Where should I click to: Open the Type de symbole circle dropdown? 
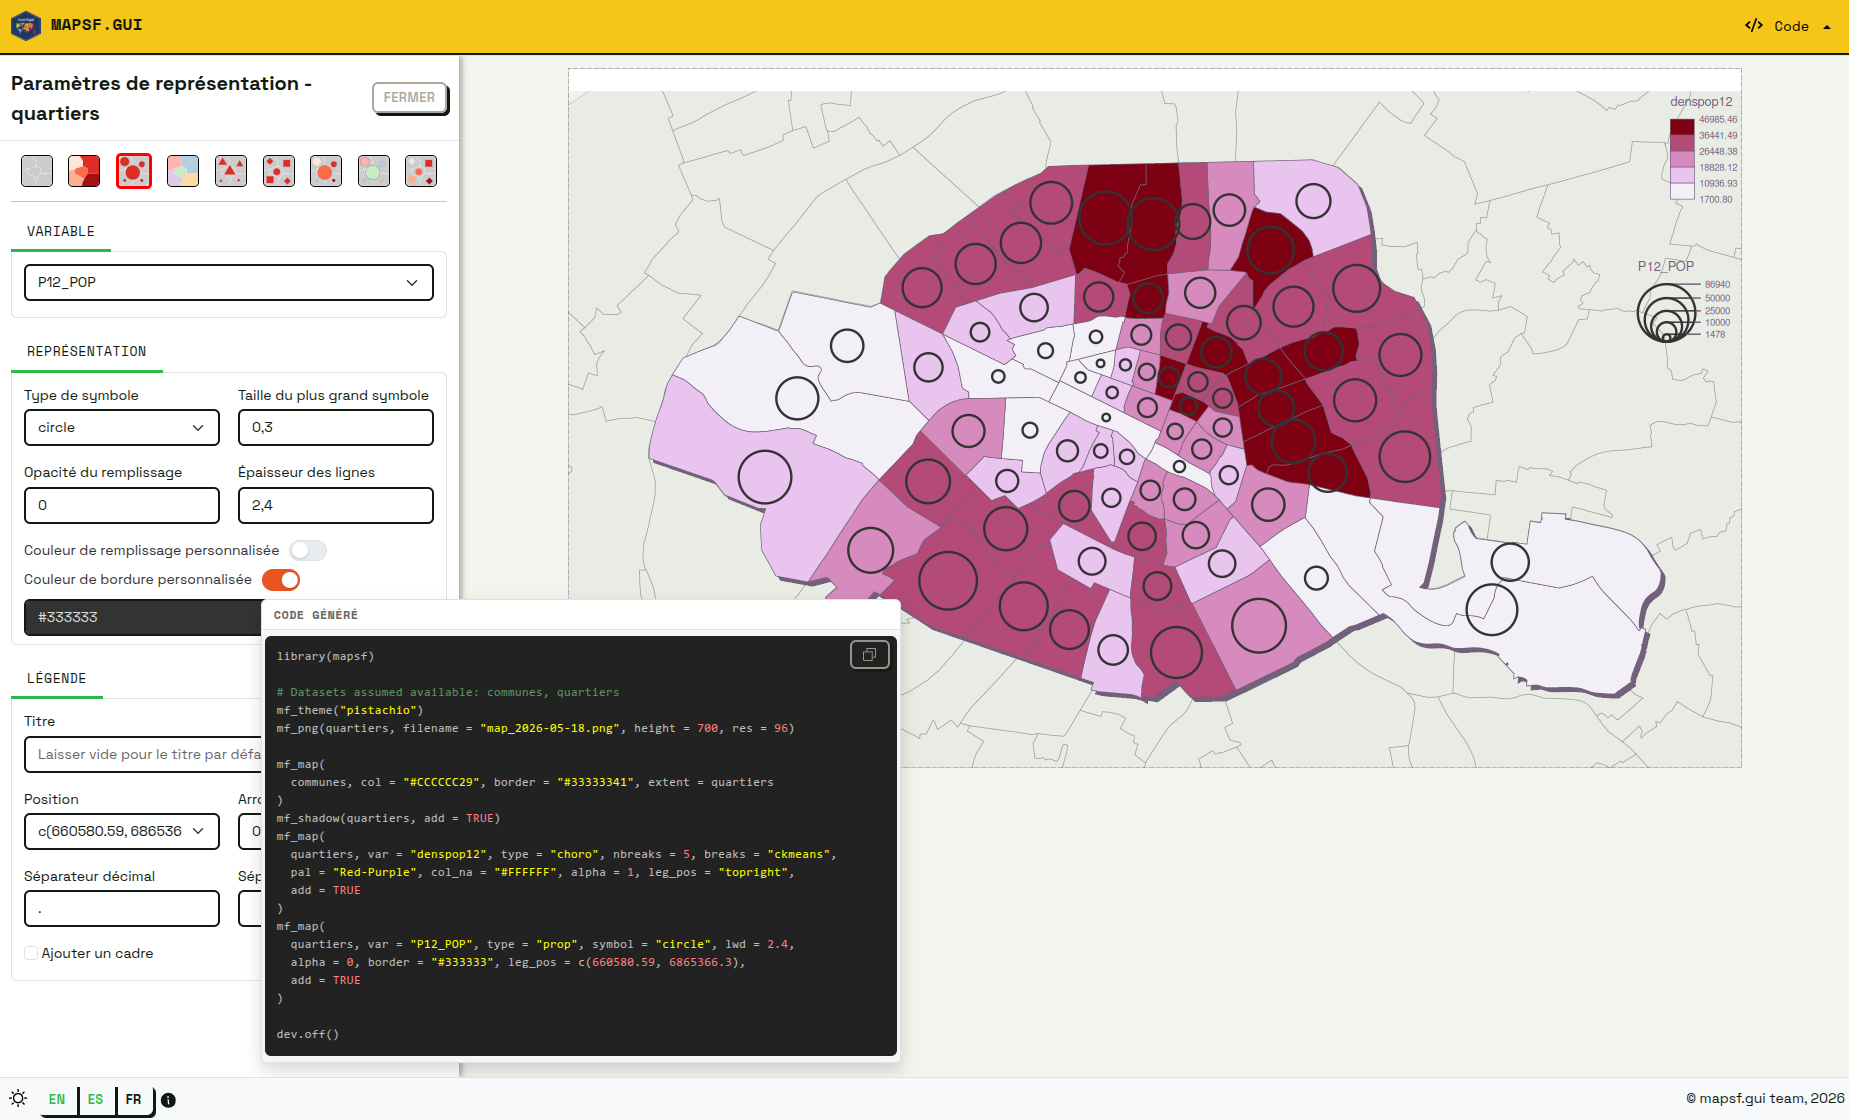coord(122,427)
